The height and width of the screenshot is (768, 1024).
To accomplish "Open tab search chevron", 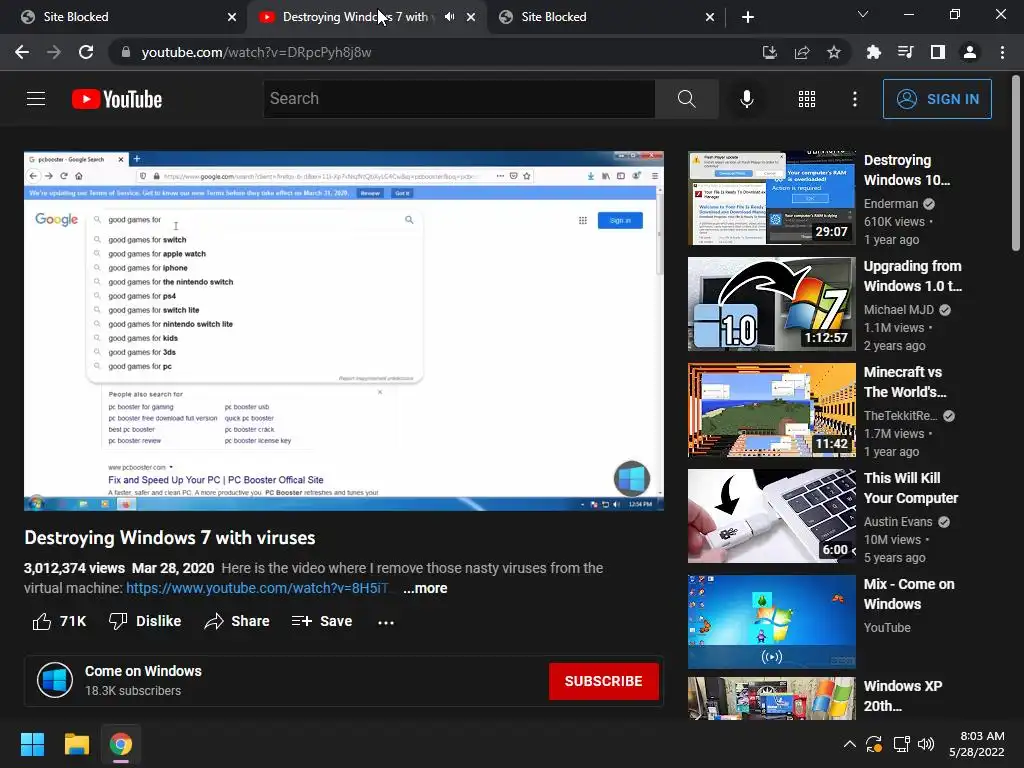I will tap(863, 14).
